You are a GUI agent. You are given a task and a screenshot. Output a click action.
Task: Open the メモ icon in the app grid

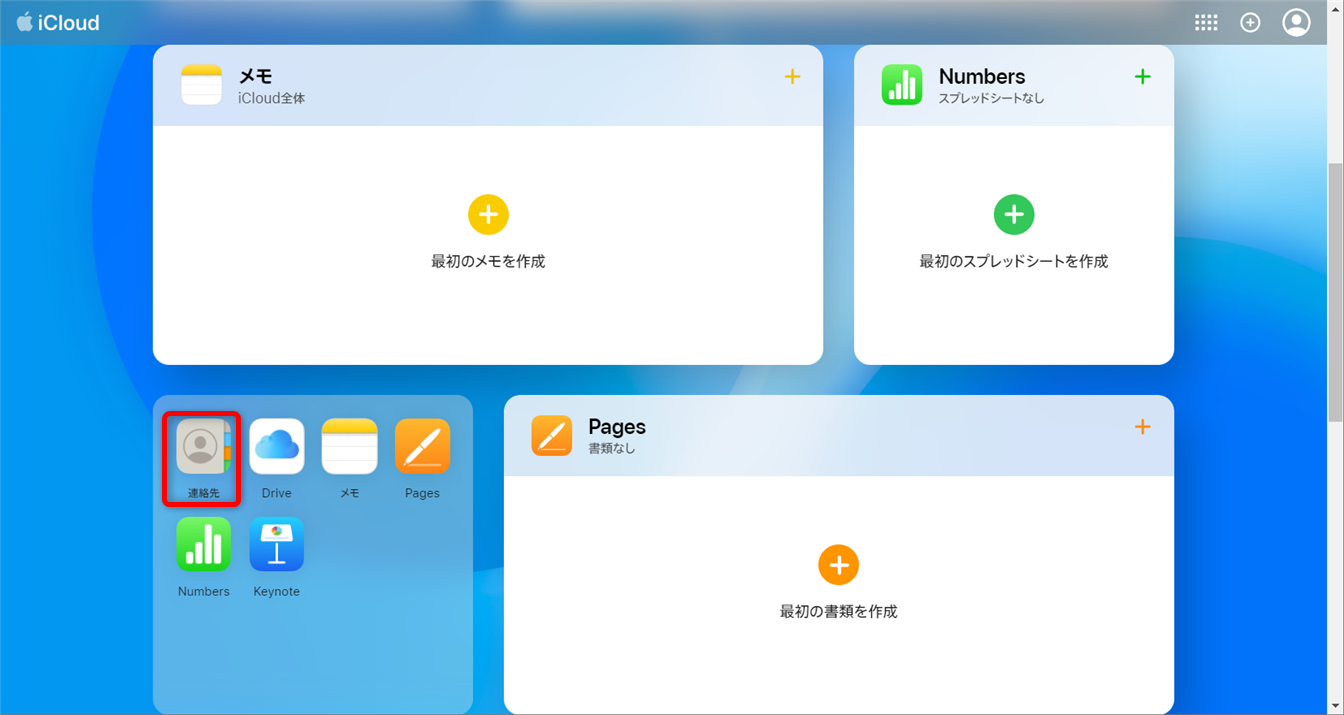tap(349, 447)
